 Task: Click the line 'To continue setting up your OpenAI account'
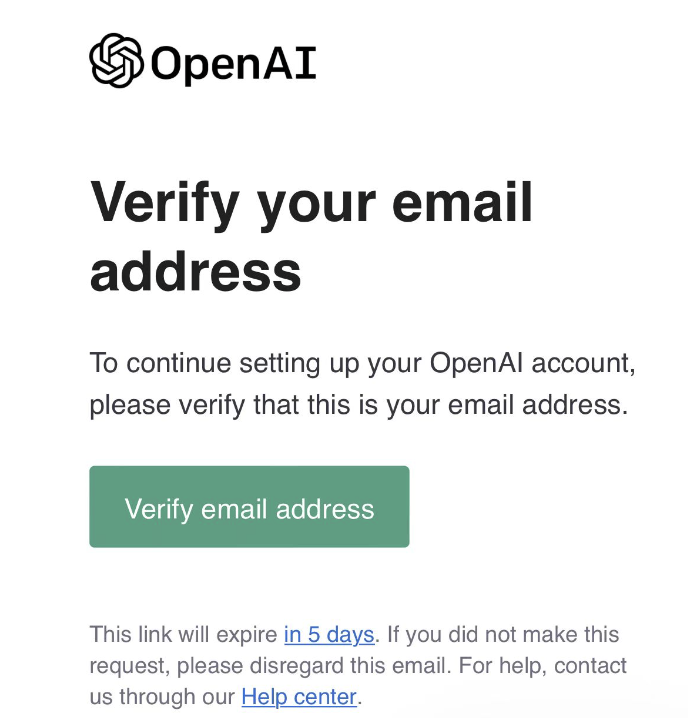362,364
